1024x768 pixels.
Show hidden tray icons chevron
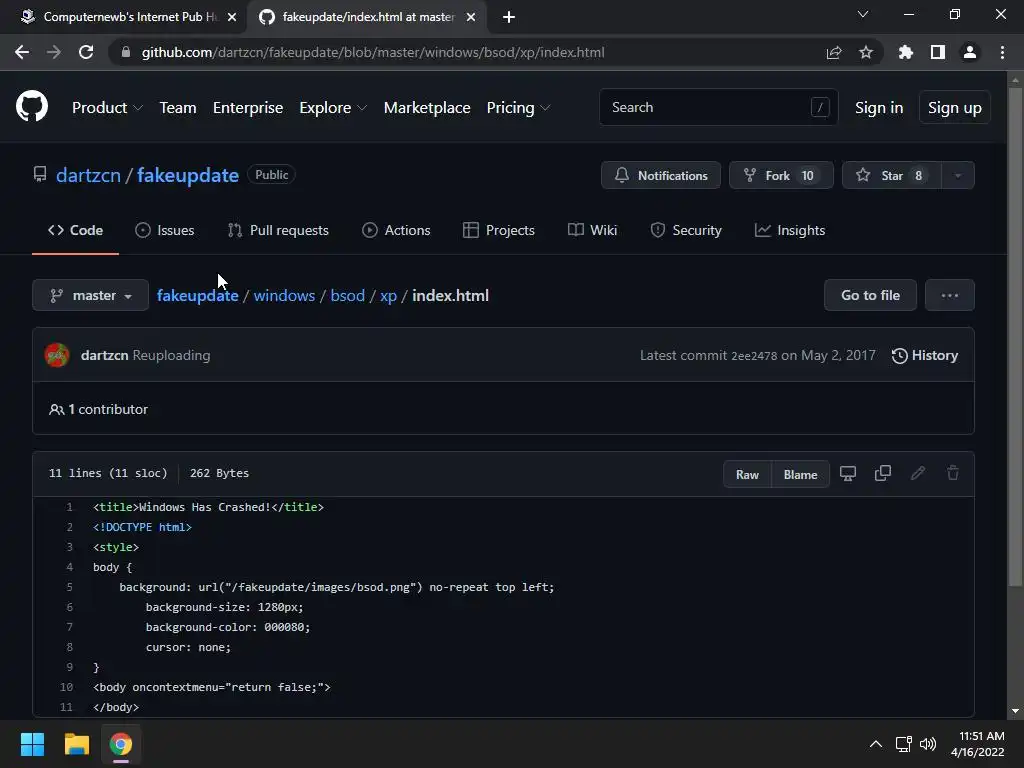(x=876, y=744)
